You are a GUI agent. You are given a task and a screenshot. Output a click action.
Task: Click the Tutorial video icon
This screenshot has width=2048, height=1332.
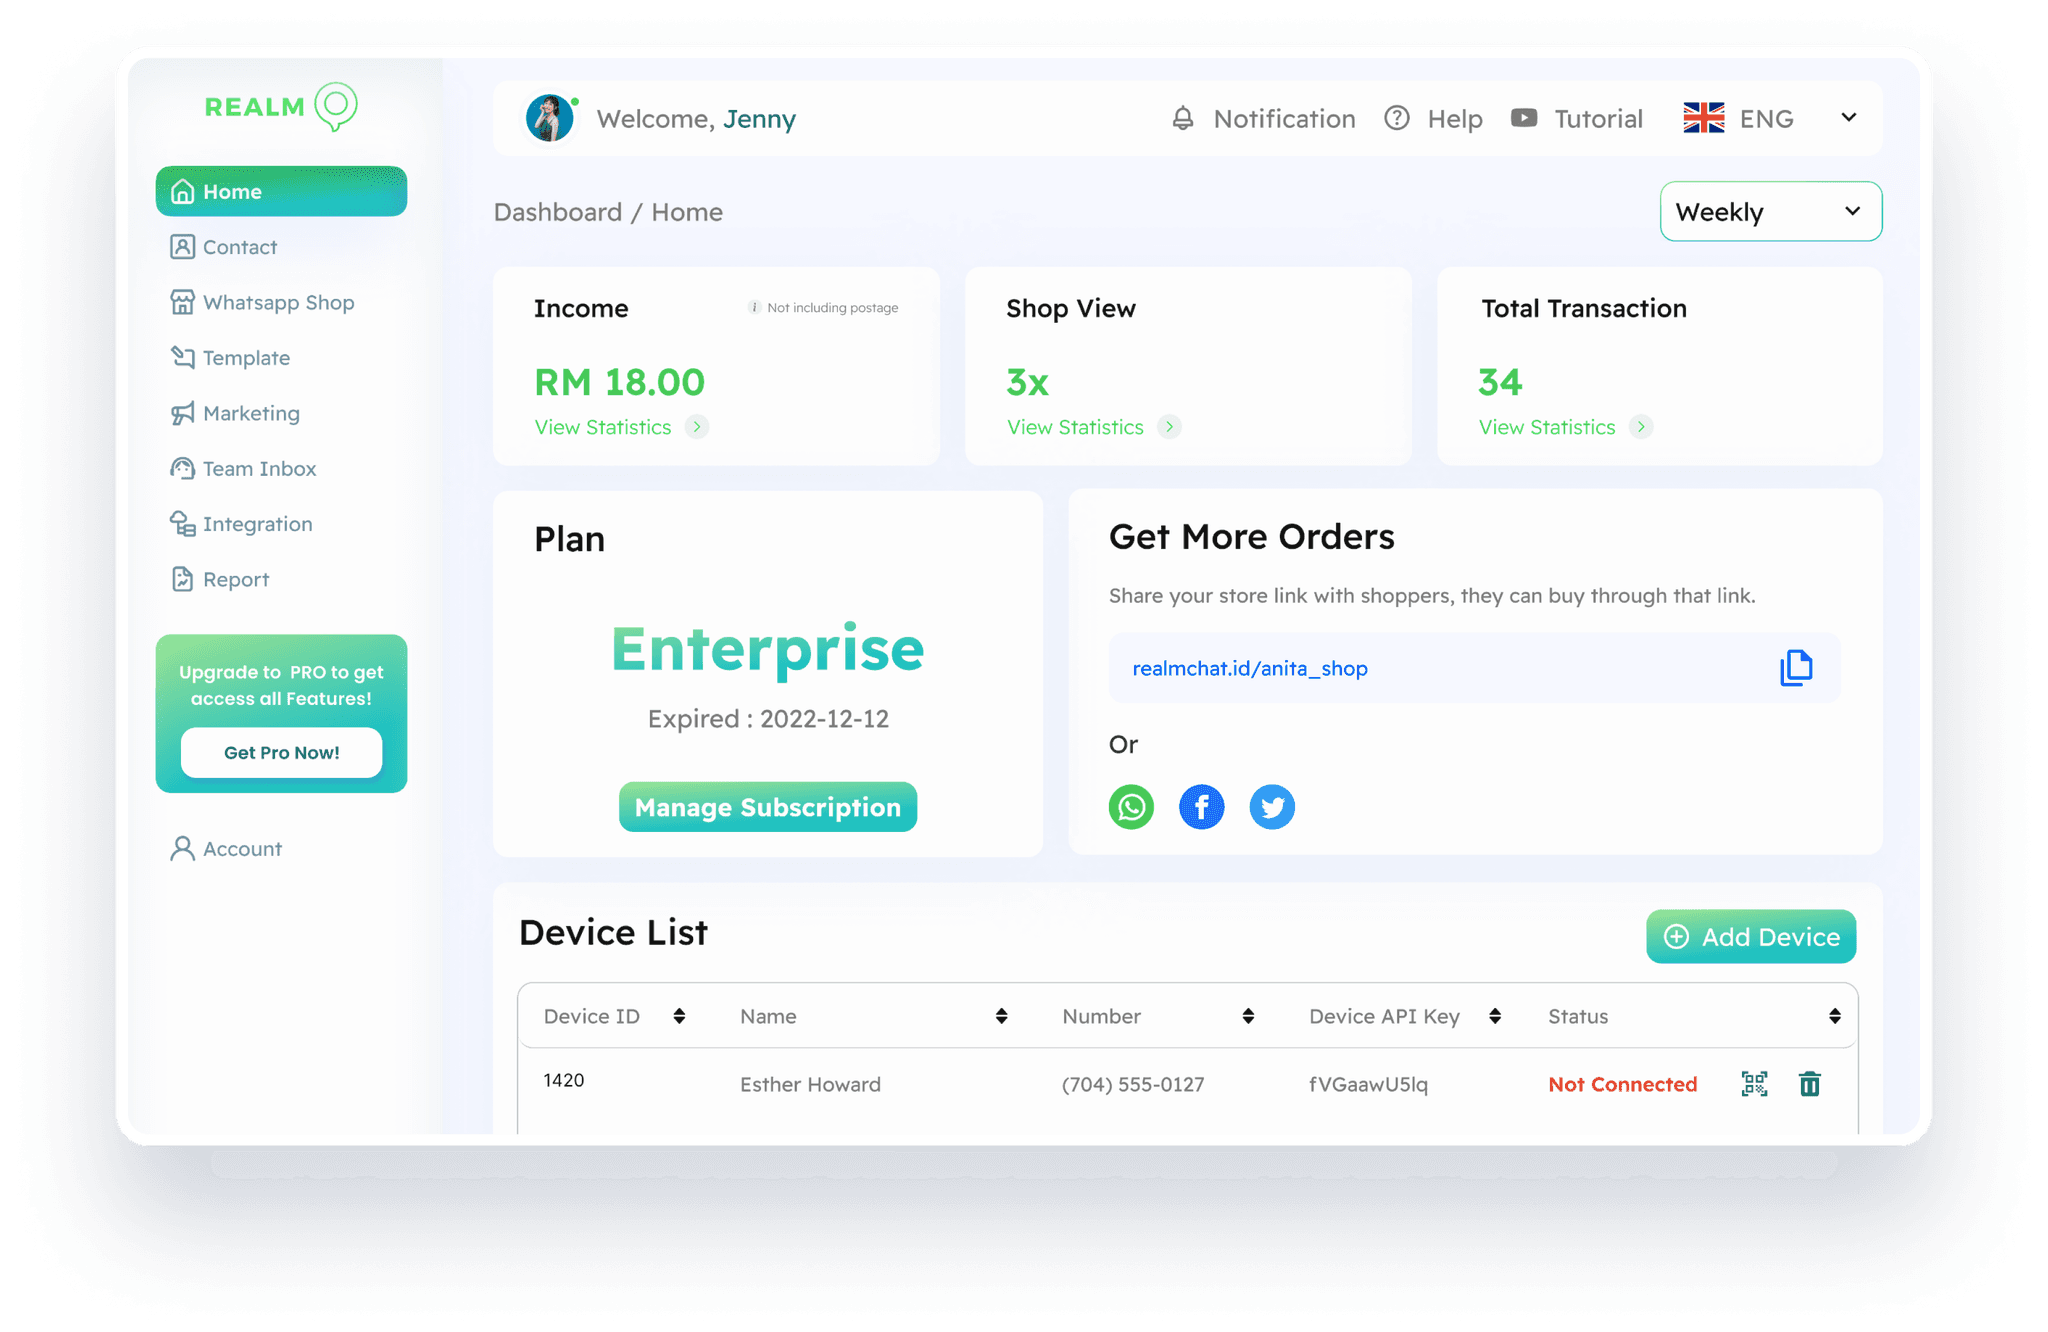coord(1524,118)
